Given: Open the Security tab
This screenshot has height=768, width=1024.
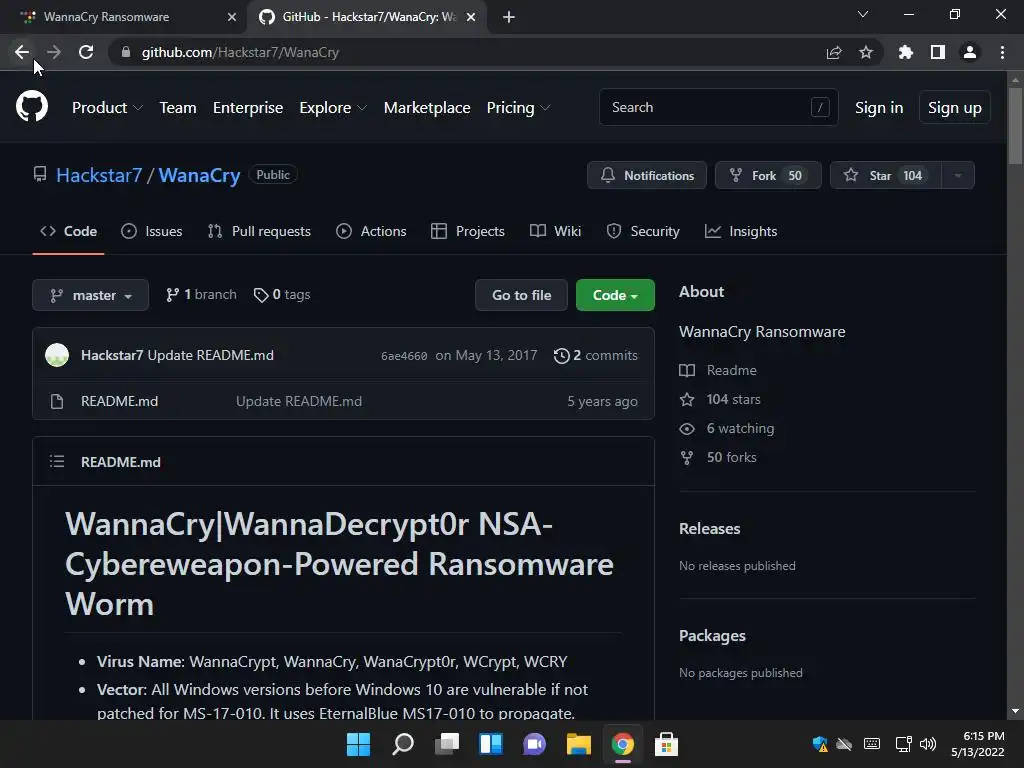Looking at the screenshot, I should pos(643,231).
